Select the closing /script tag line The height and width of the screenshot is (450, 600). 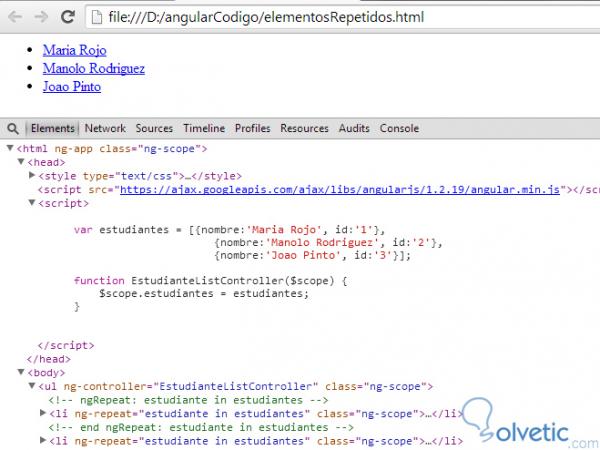[x=66, y=346]
